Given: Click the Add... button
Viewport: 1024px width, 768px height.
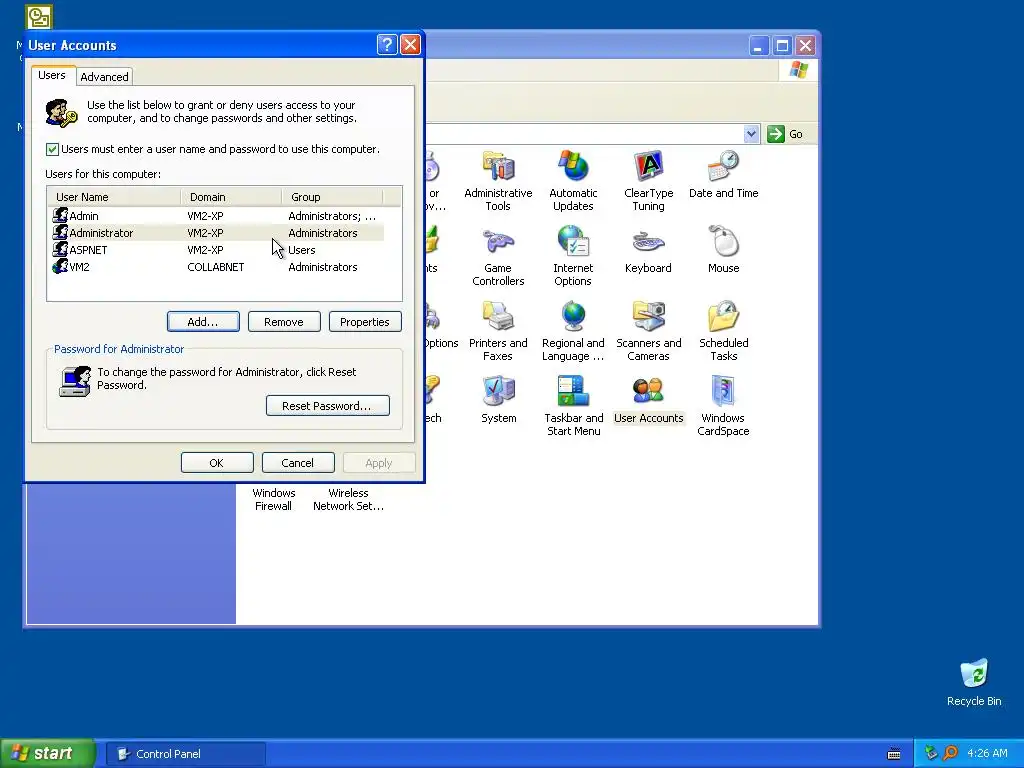Looking at the screenshot, I should (x=203, y=322).
